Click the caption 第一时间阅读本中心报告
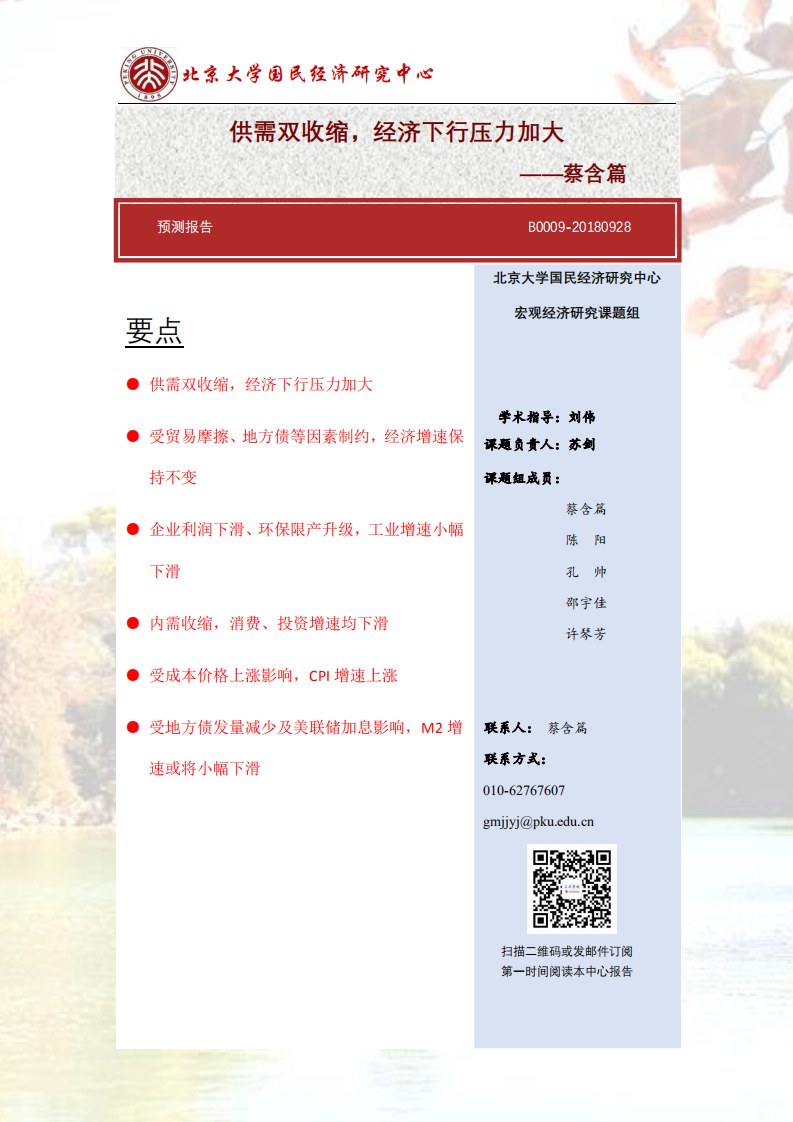 567,971
